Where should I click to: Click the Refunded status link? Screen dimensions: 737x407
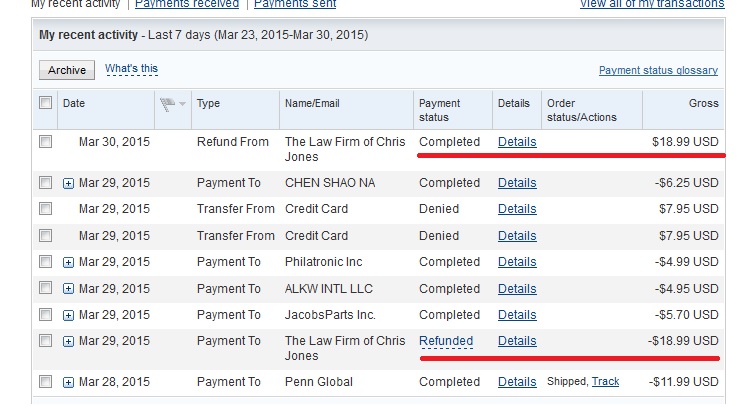(x=446, y=341)
